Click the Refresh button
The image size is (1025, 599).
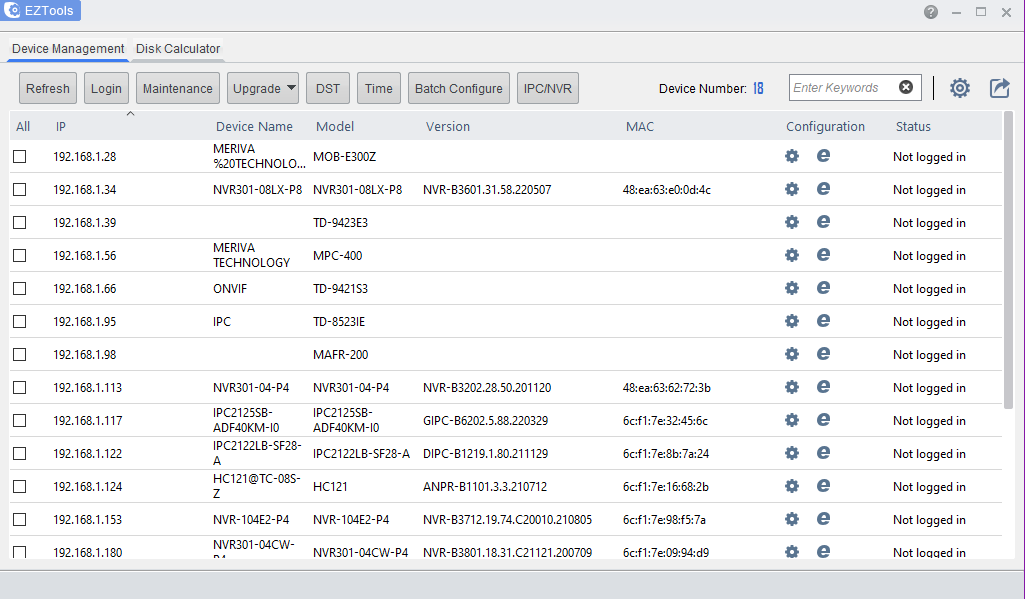click(48, 88)
